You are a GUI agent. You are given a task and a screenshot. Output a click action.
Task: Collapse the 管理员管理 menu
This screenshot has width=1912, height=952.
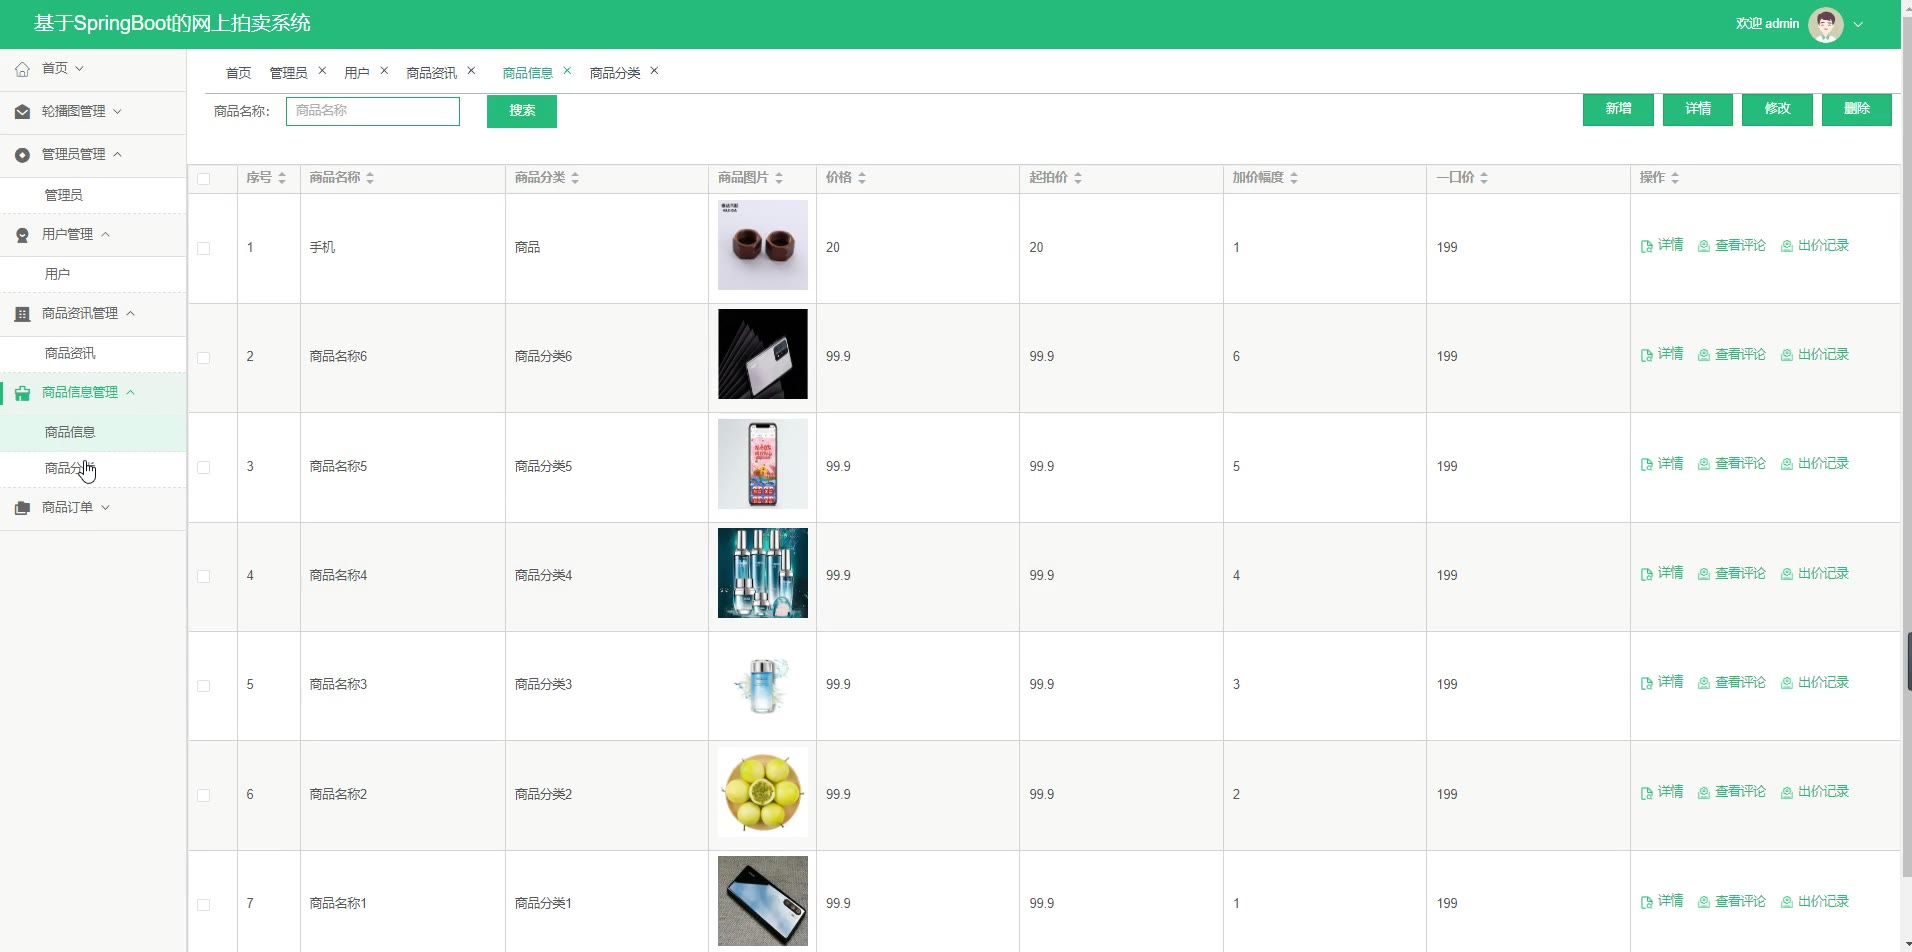coord(93,155)
